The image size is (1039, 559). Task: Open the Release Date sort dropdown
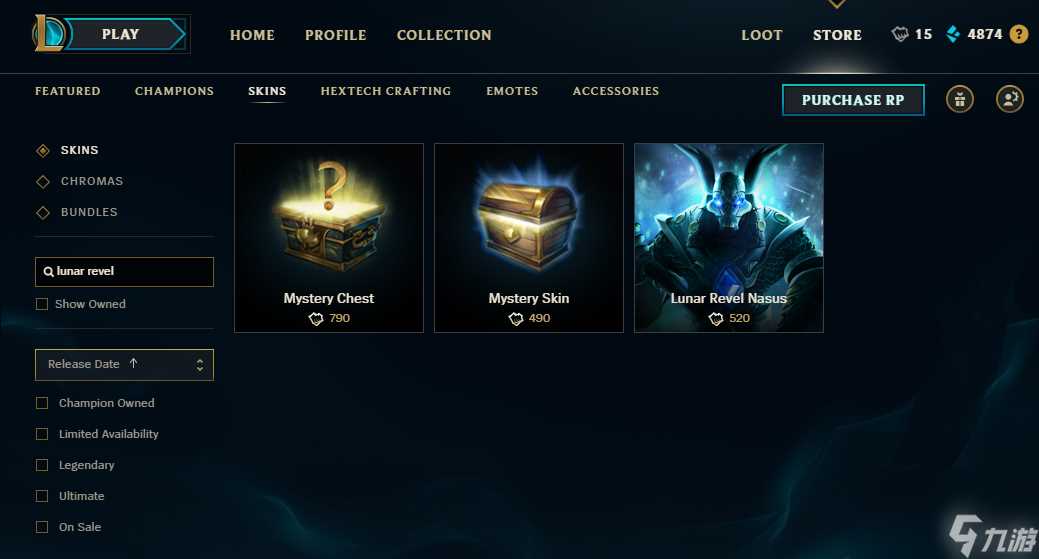pyautogui.click(x=125, y=365)
